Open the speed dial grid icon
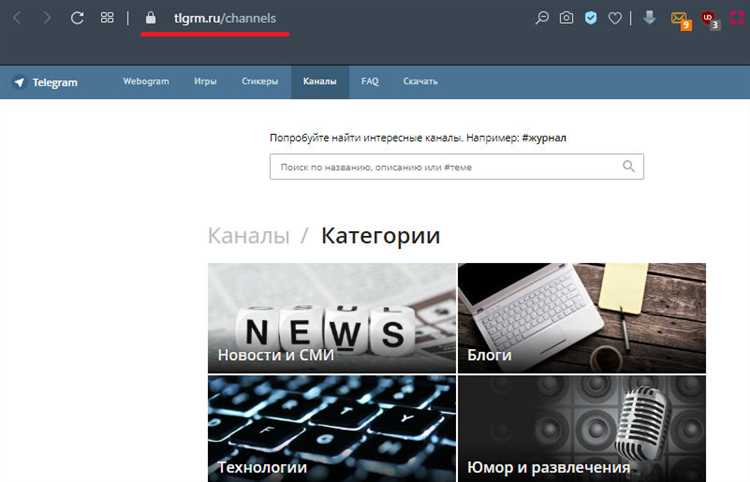The image size is (750, 482). [107, 18]
